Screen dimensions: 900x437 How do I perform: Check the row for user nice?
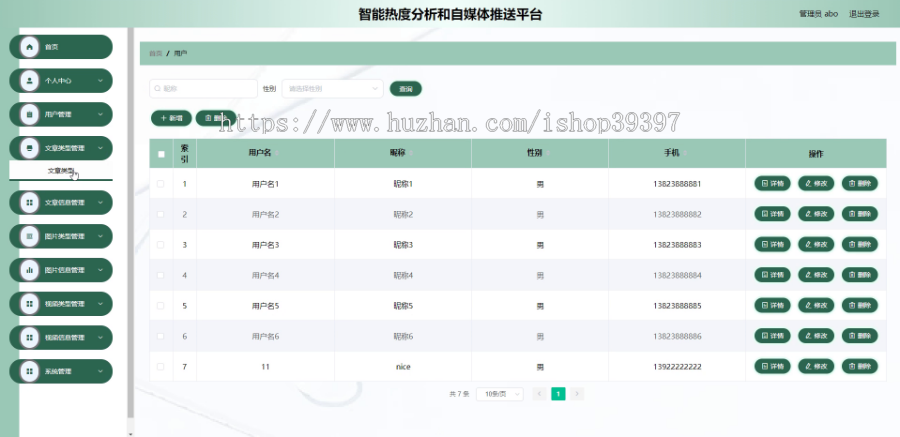point(161,366)
